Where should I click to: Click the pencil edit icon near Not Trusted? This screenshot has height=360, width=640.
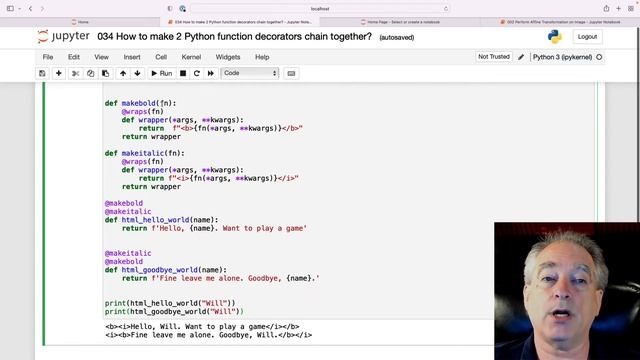[521, 57]
